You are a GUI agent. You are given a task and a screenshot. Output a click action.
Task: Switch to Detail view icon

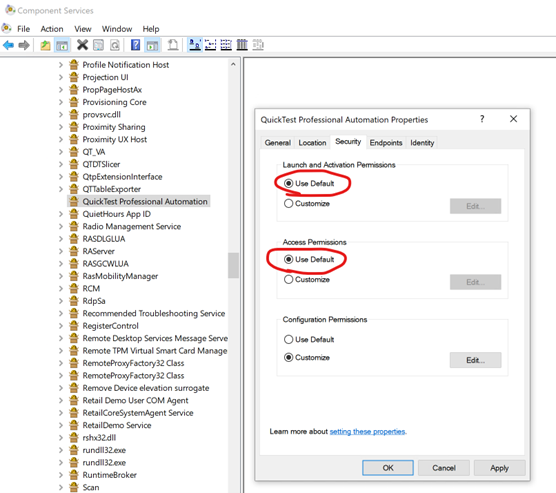click(x=242, y=45)
